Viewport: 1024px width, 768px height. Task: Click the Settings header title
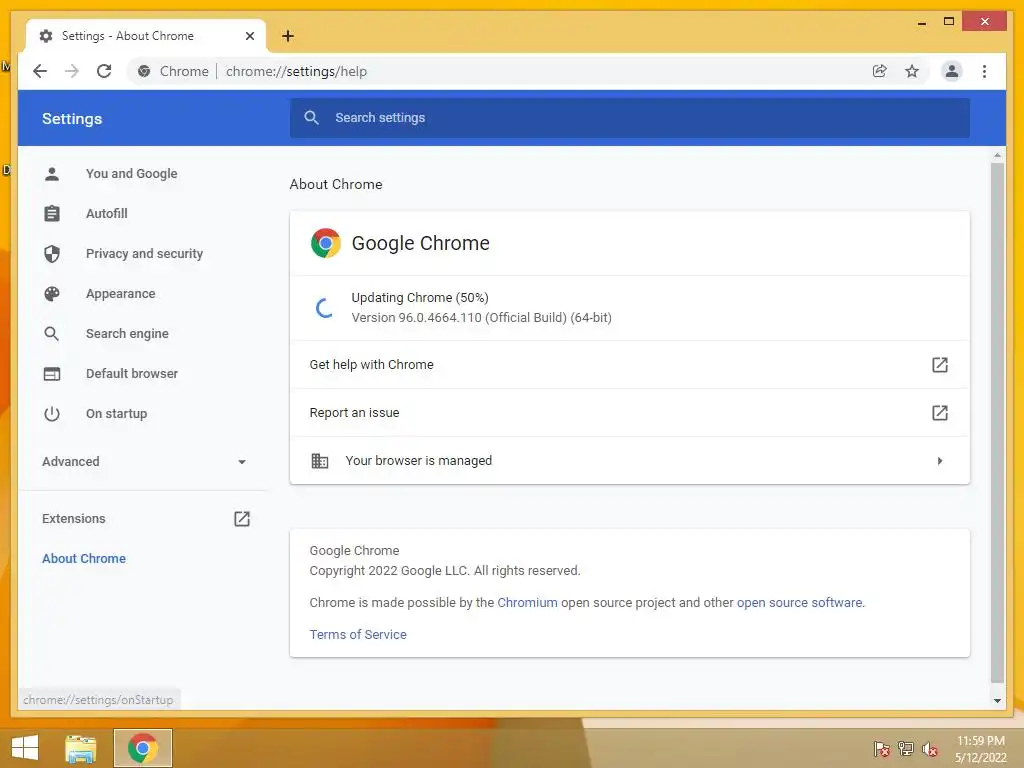click(72, 118)
